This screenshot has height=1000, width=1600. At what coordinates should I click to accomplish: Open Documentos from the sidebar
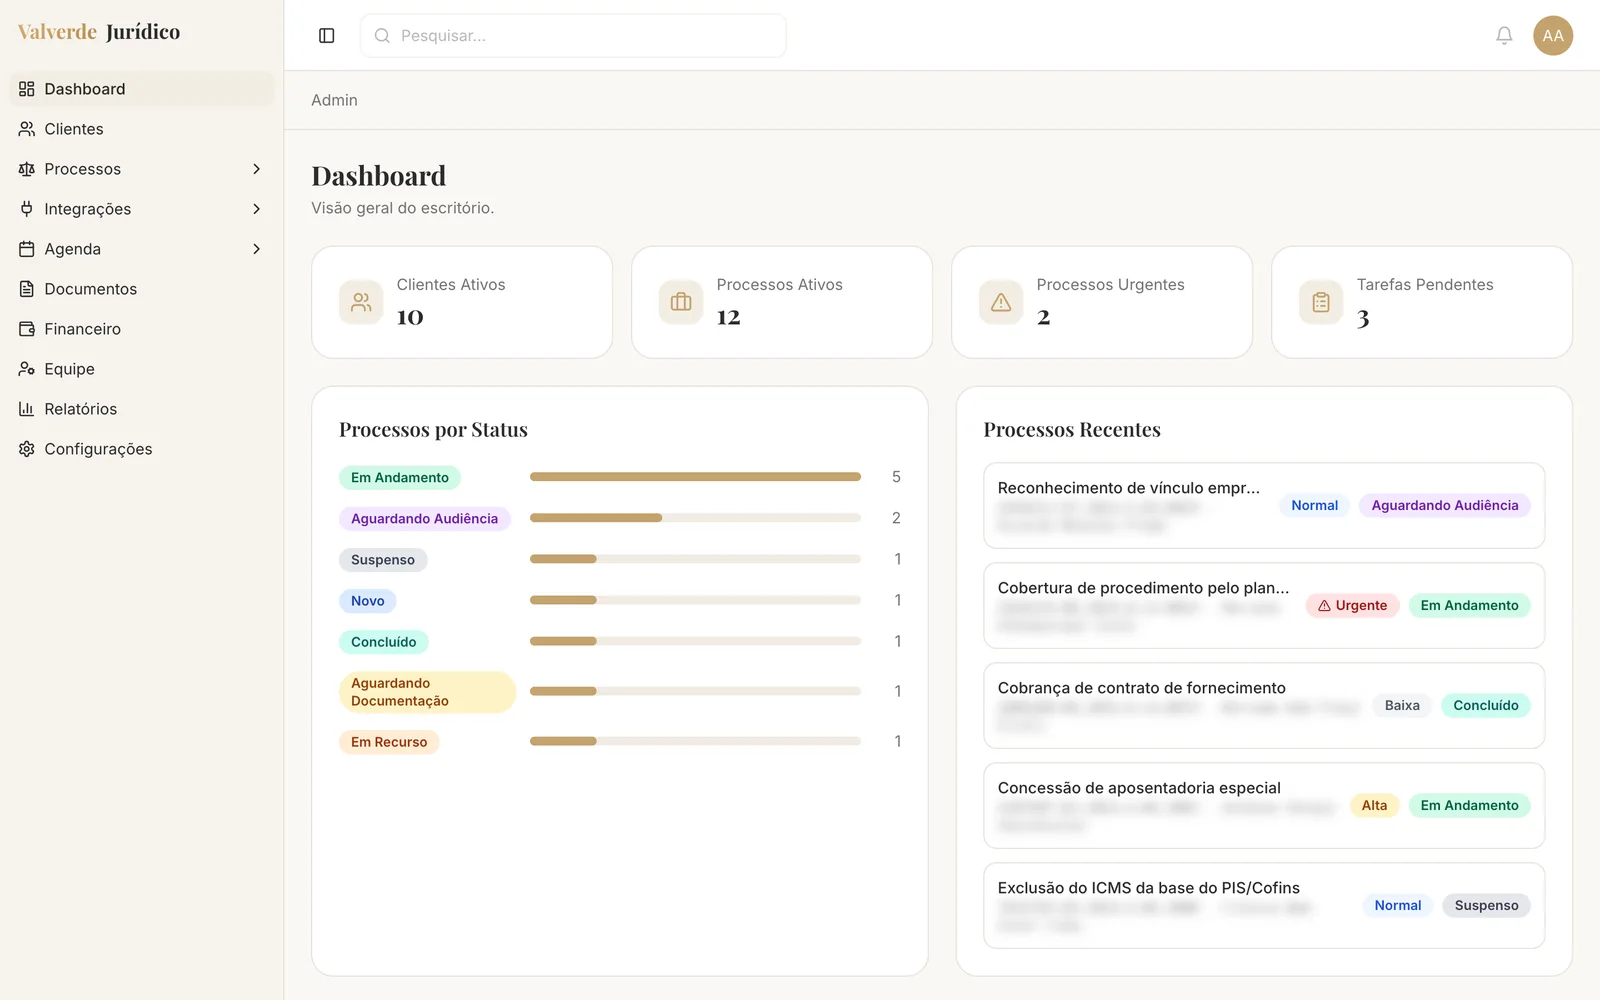tap(142, 289)
